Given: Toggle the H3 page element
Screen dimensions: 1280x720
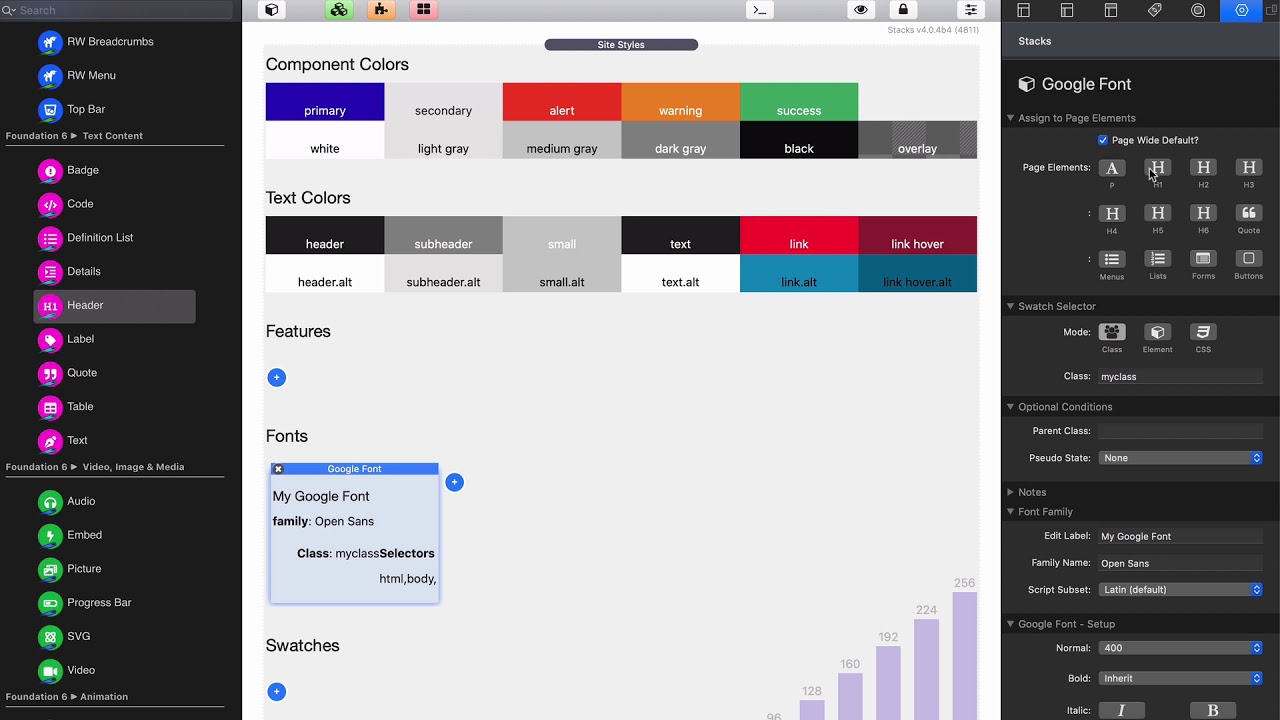Looking at the screenshot, I should tap(1249, 168).
